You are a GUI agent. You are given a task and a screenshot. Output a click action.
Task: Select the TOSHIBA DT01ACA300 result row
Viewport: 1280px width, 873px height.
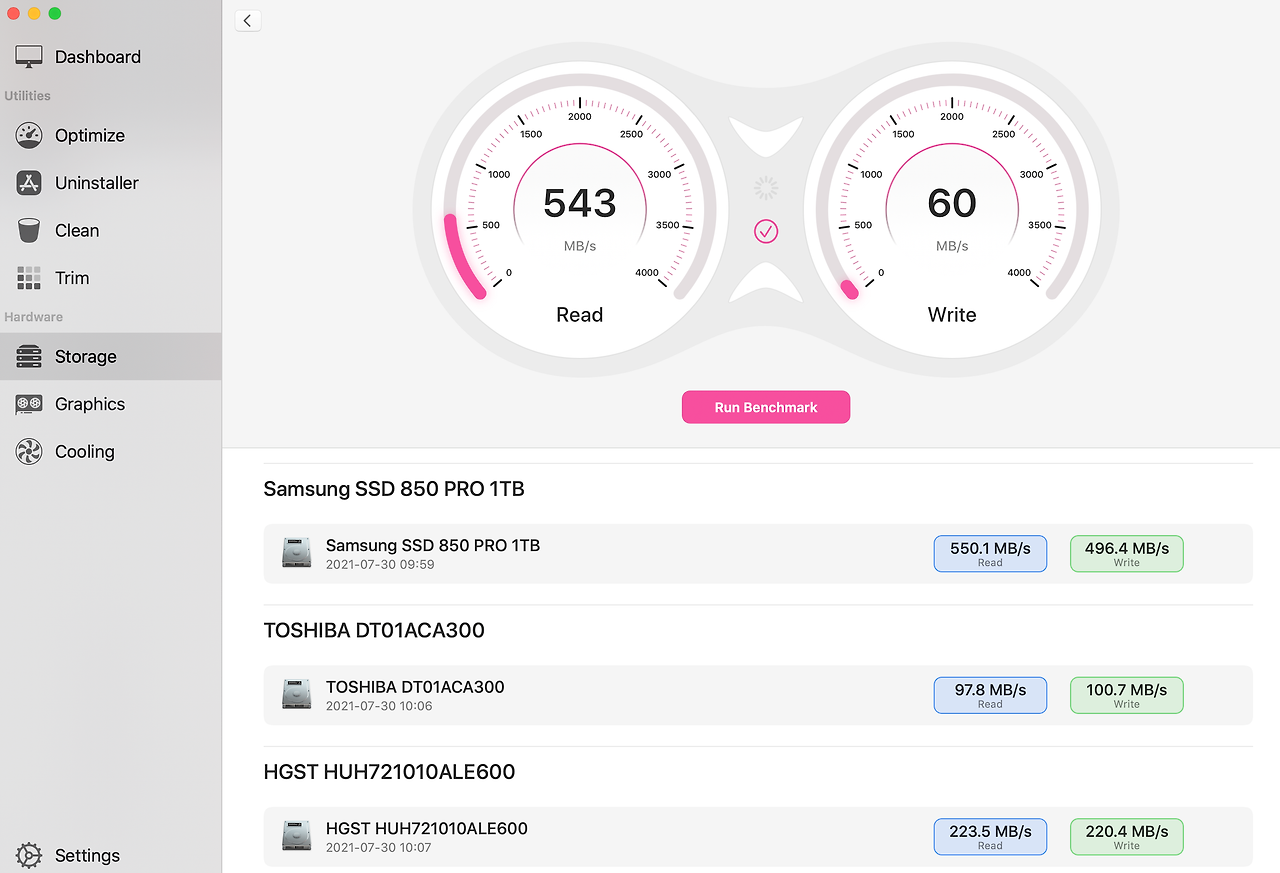(758, 695)
